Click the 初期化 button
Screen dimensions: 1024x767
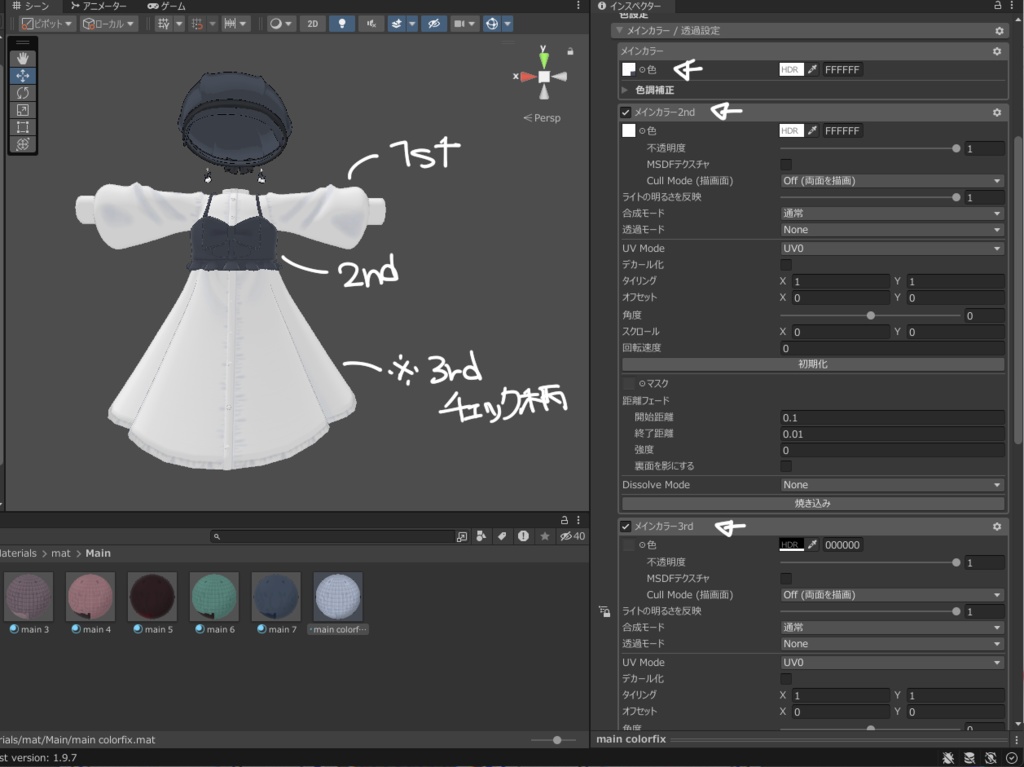click(x=812, y=364)
